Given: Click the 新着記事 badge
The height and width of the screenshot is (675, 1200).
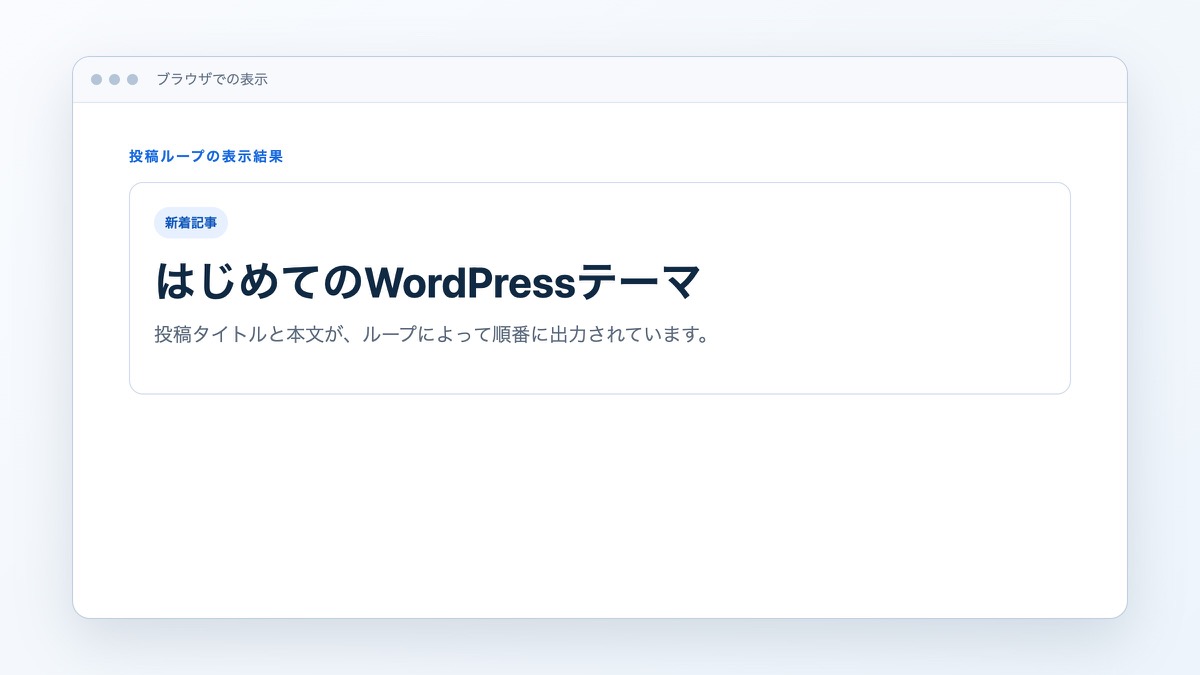Looking at the screenshot, I should [x=191, y=223].
